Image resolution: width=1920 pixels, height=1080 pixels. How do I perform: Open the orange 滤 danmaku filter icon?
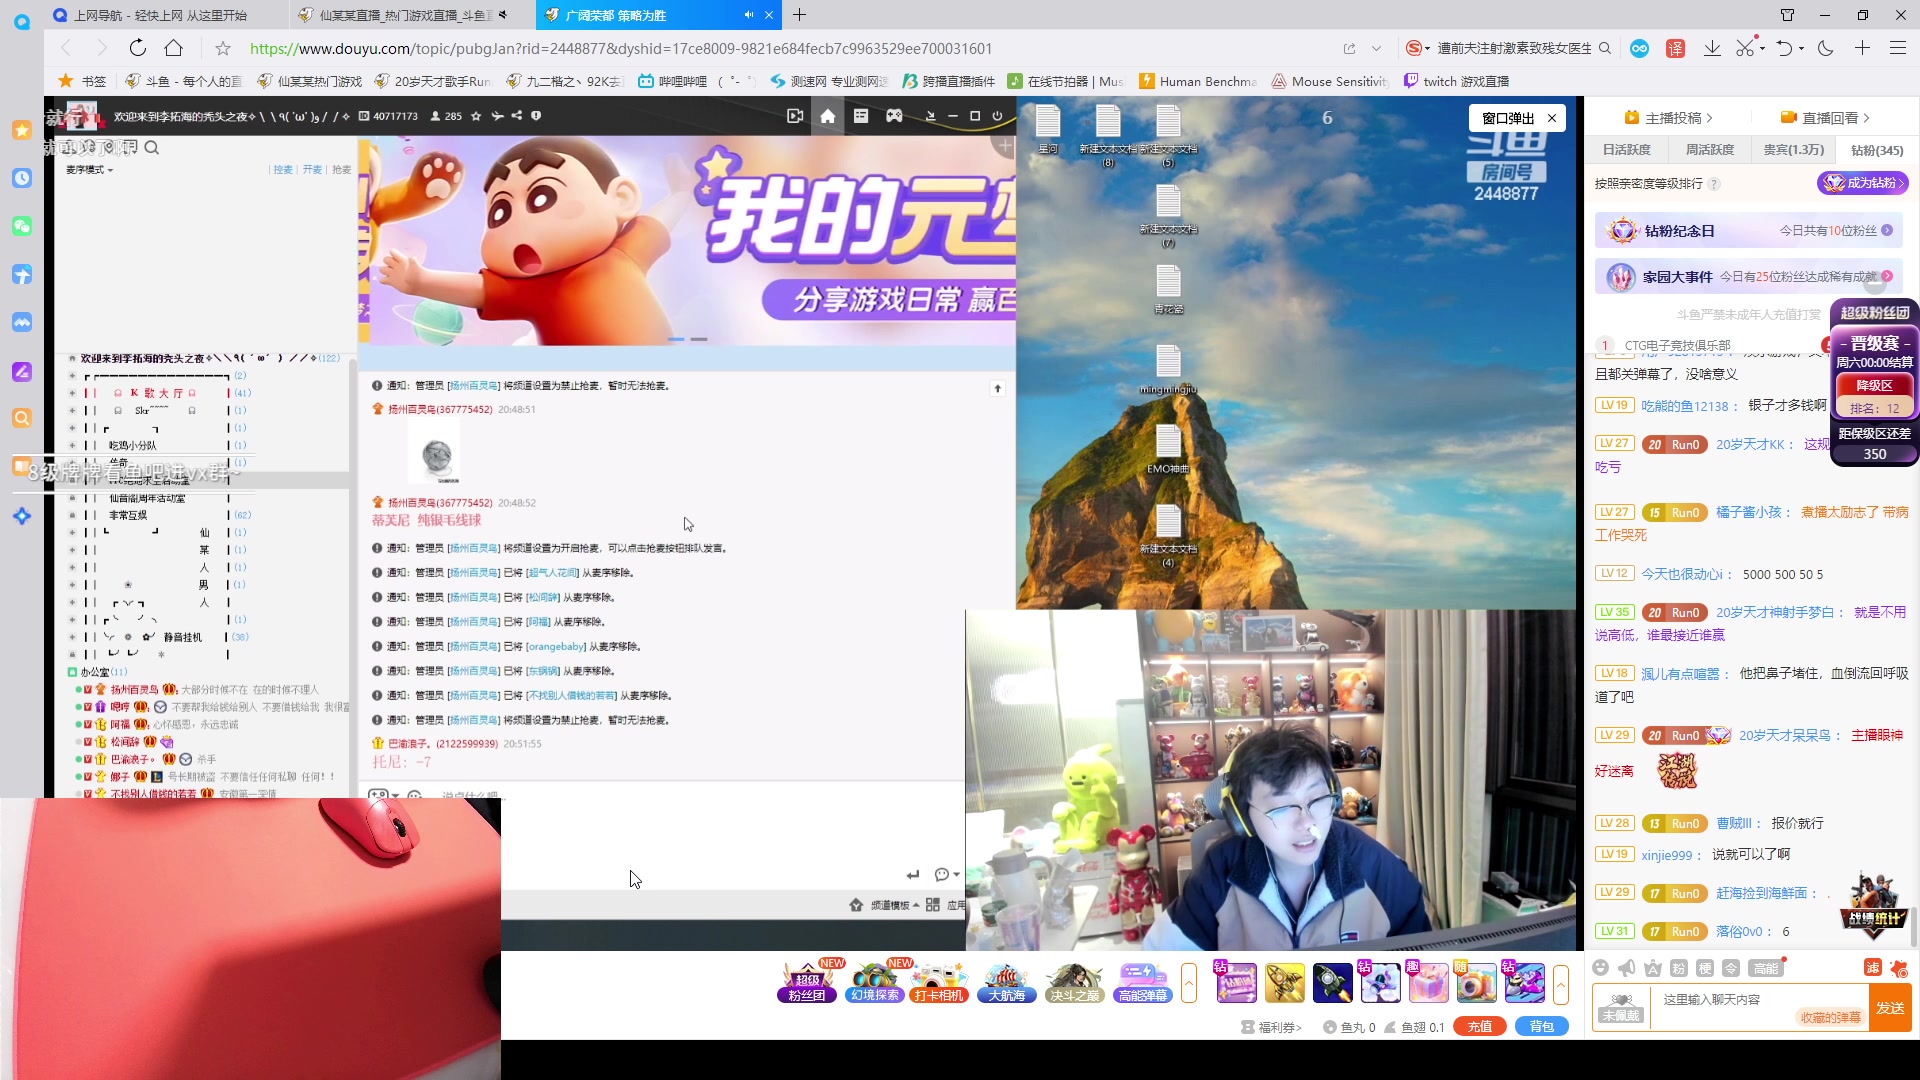[x=1872, y=968]
